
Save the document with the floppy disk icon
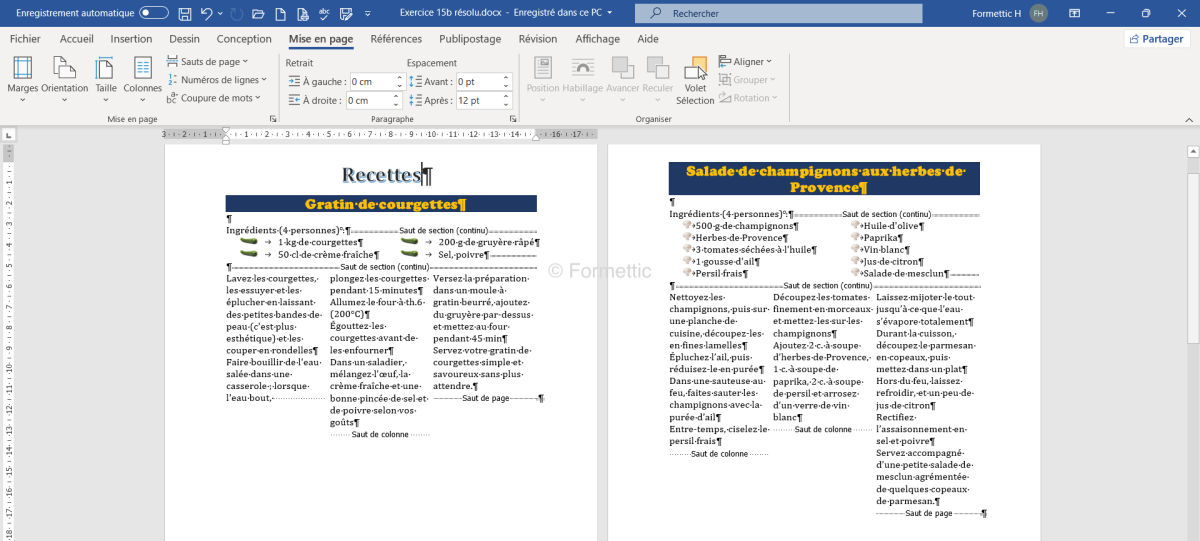[184, 13]
